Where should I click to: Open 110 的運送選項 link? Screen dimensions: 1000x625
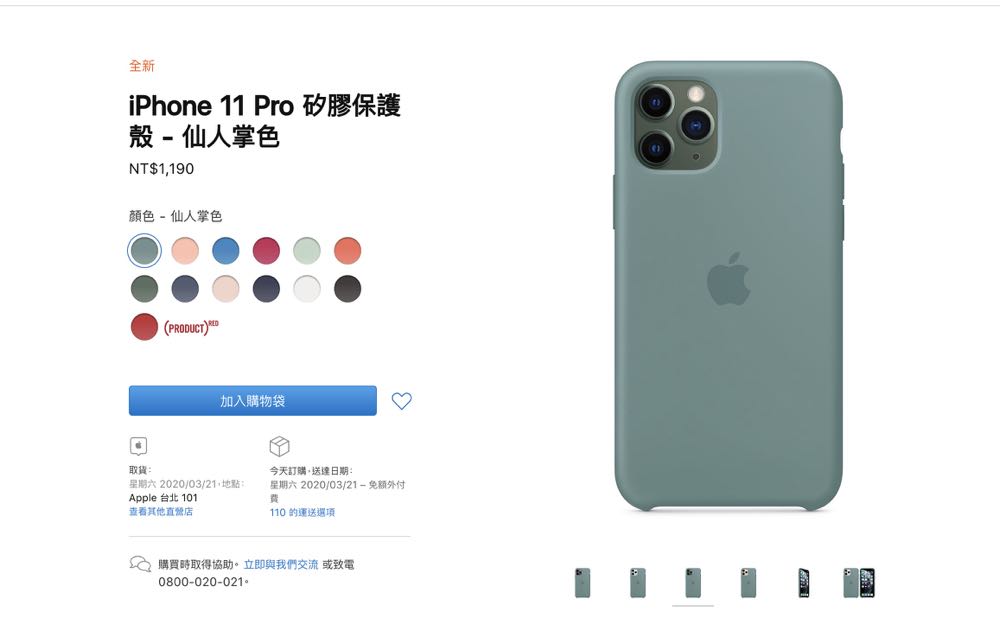[302, 512]
